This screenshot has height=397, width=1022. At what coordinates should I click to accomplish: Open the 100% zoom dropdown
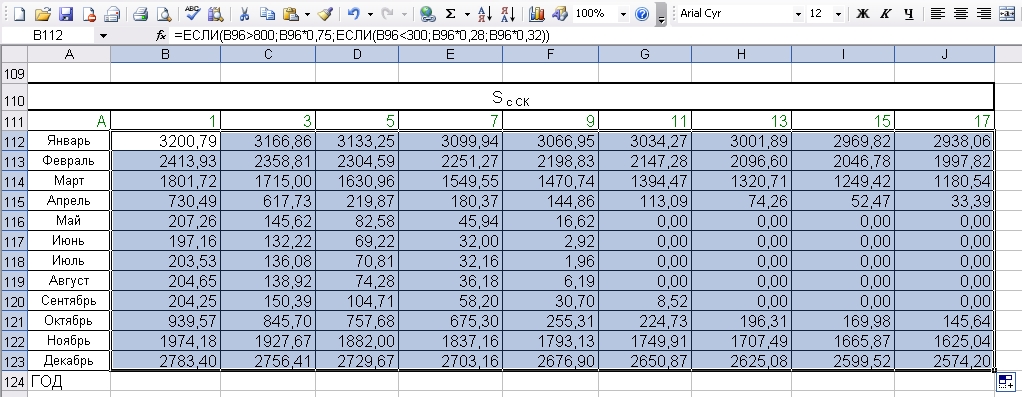[x=624, y=14]
